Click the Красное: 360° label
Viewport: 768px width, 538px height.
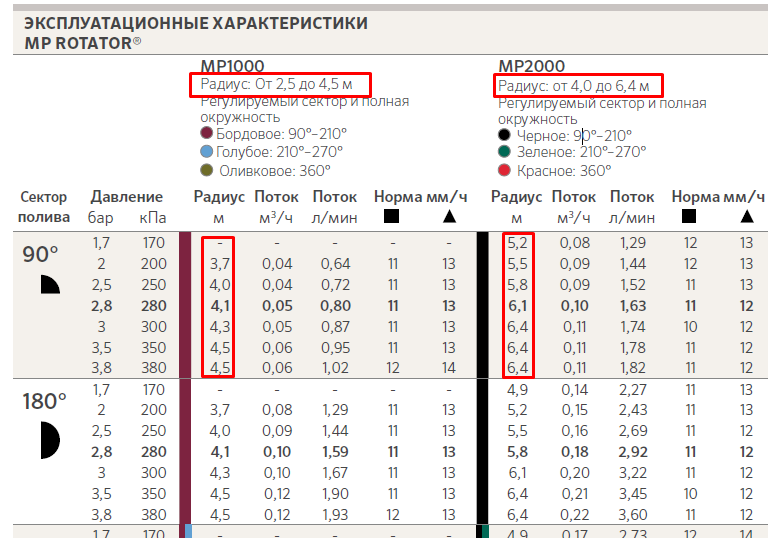click(564, 171)
